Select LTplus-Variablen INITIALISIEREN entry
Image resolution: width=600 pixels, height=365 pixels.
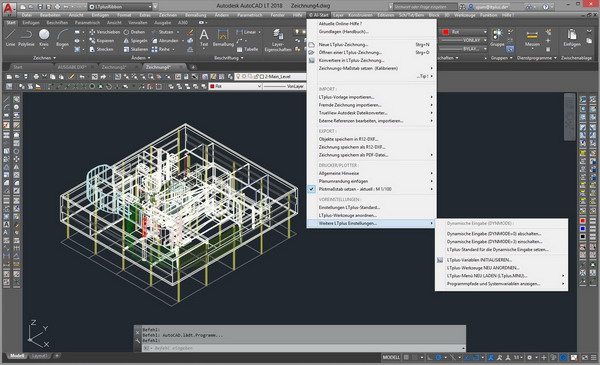click(x=501, y=260)
